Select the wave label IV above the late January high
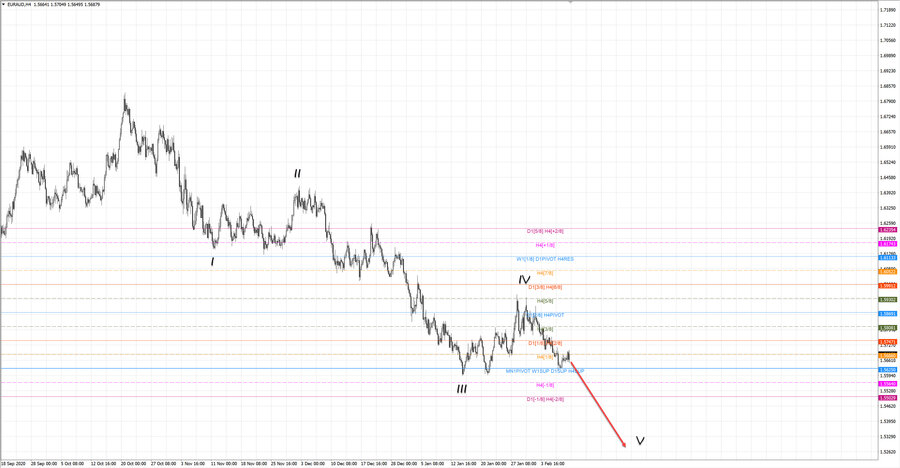 pyautogui.click(x=524, y=280)
